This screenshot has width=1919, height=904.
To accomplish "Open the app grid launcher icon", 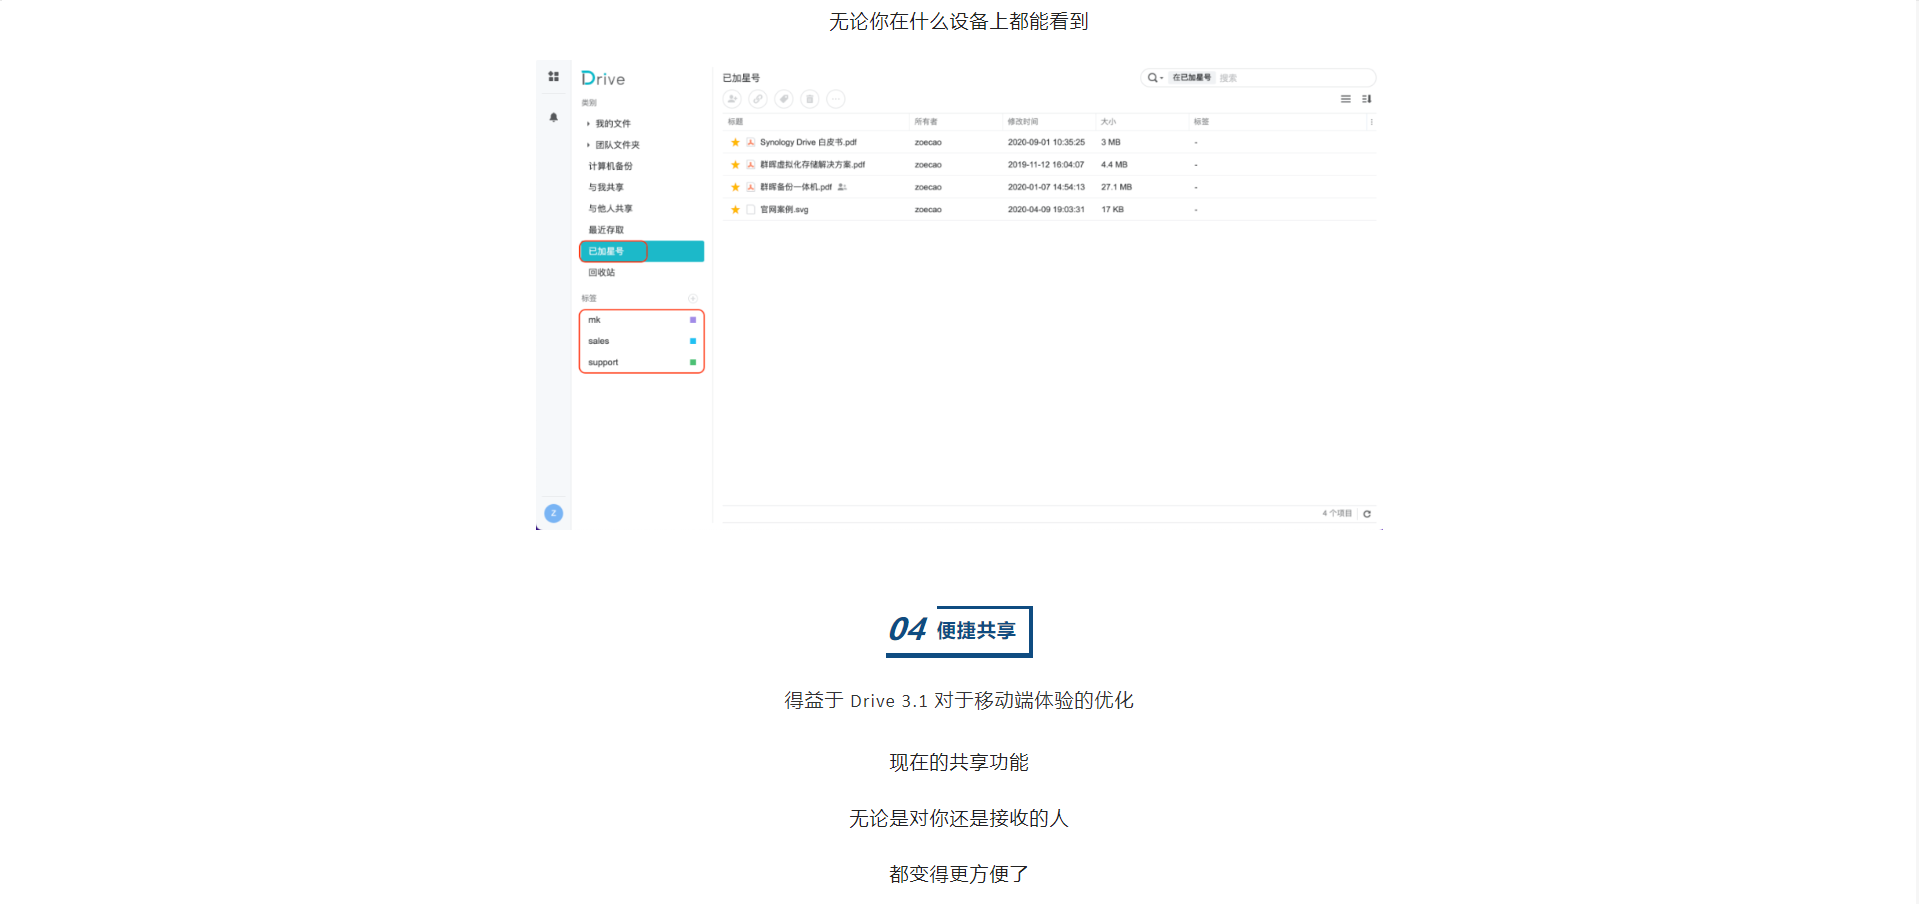I will [x=553, y=77].
